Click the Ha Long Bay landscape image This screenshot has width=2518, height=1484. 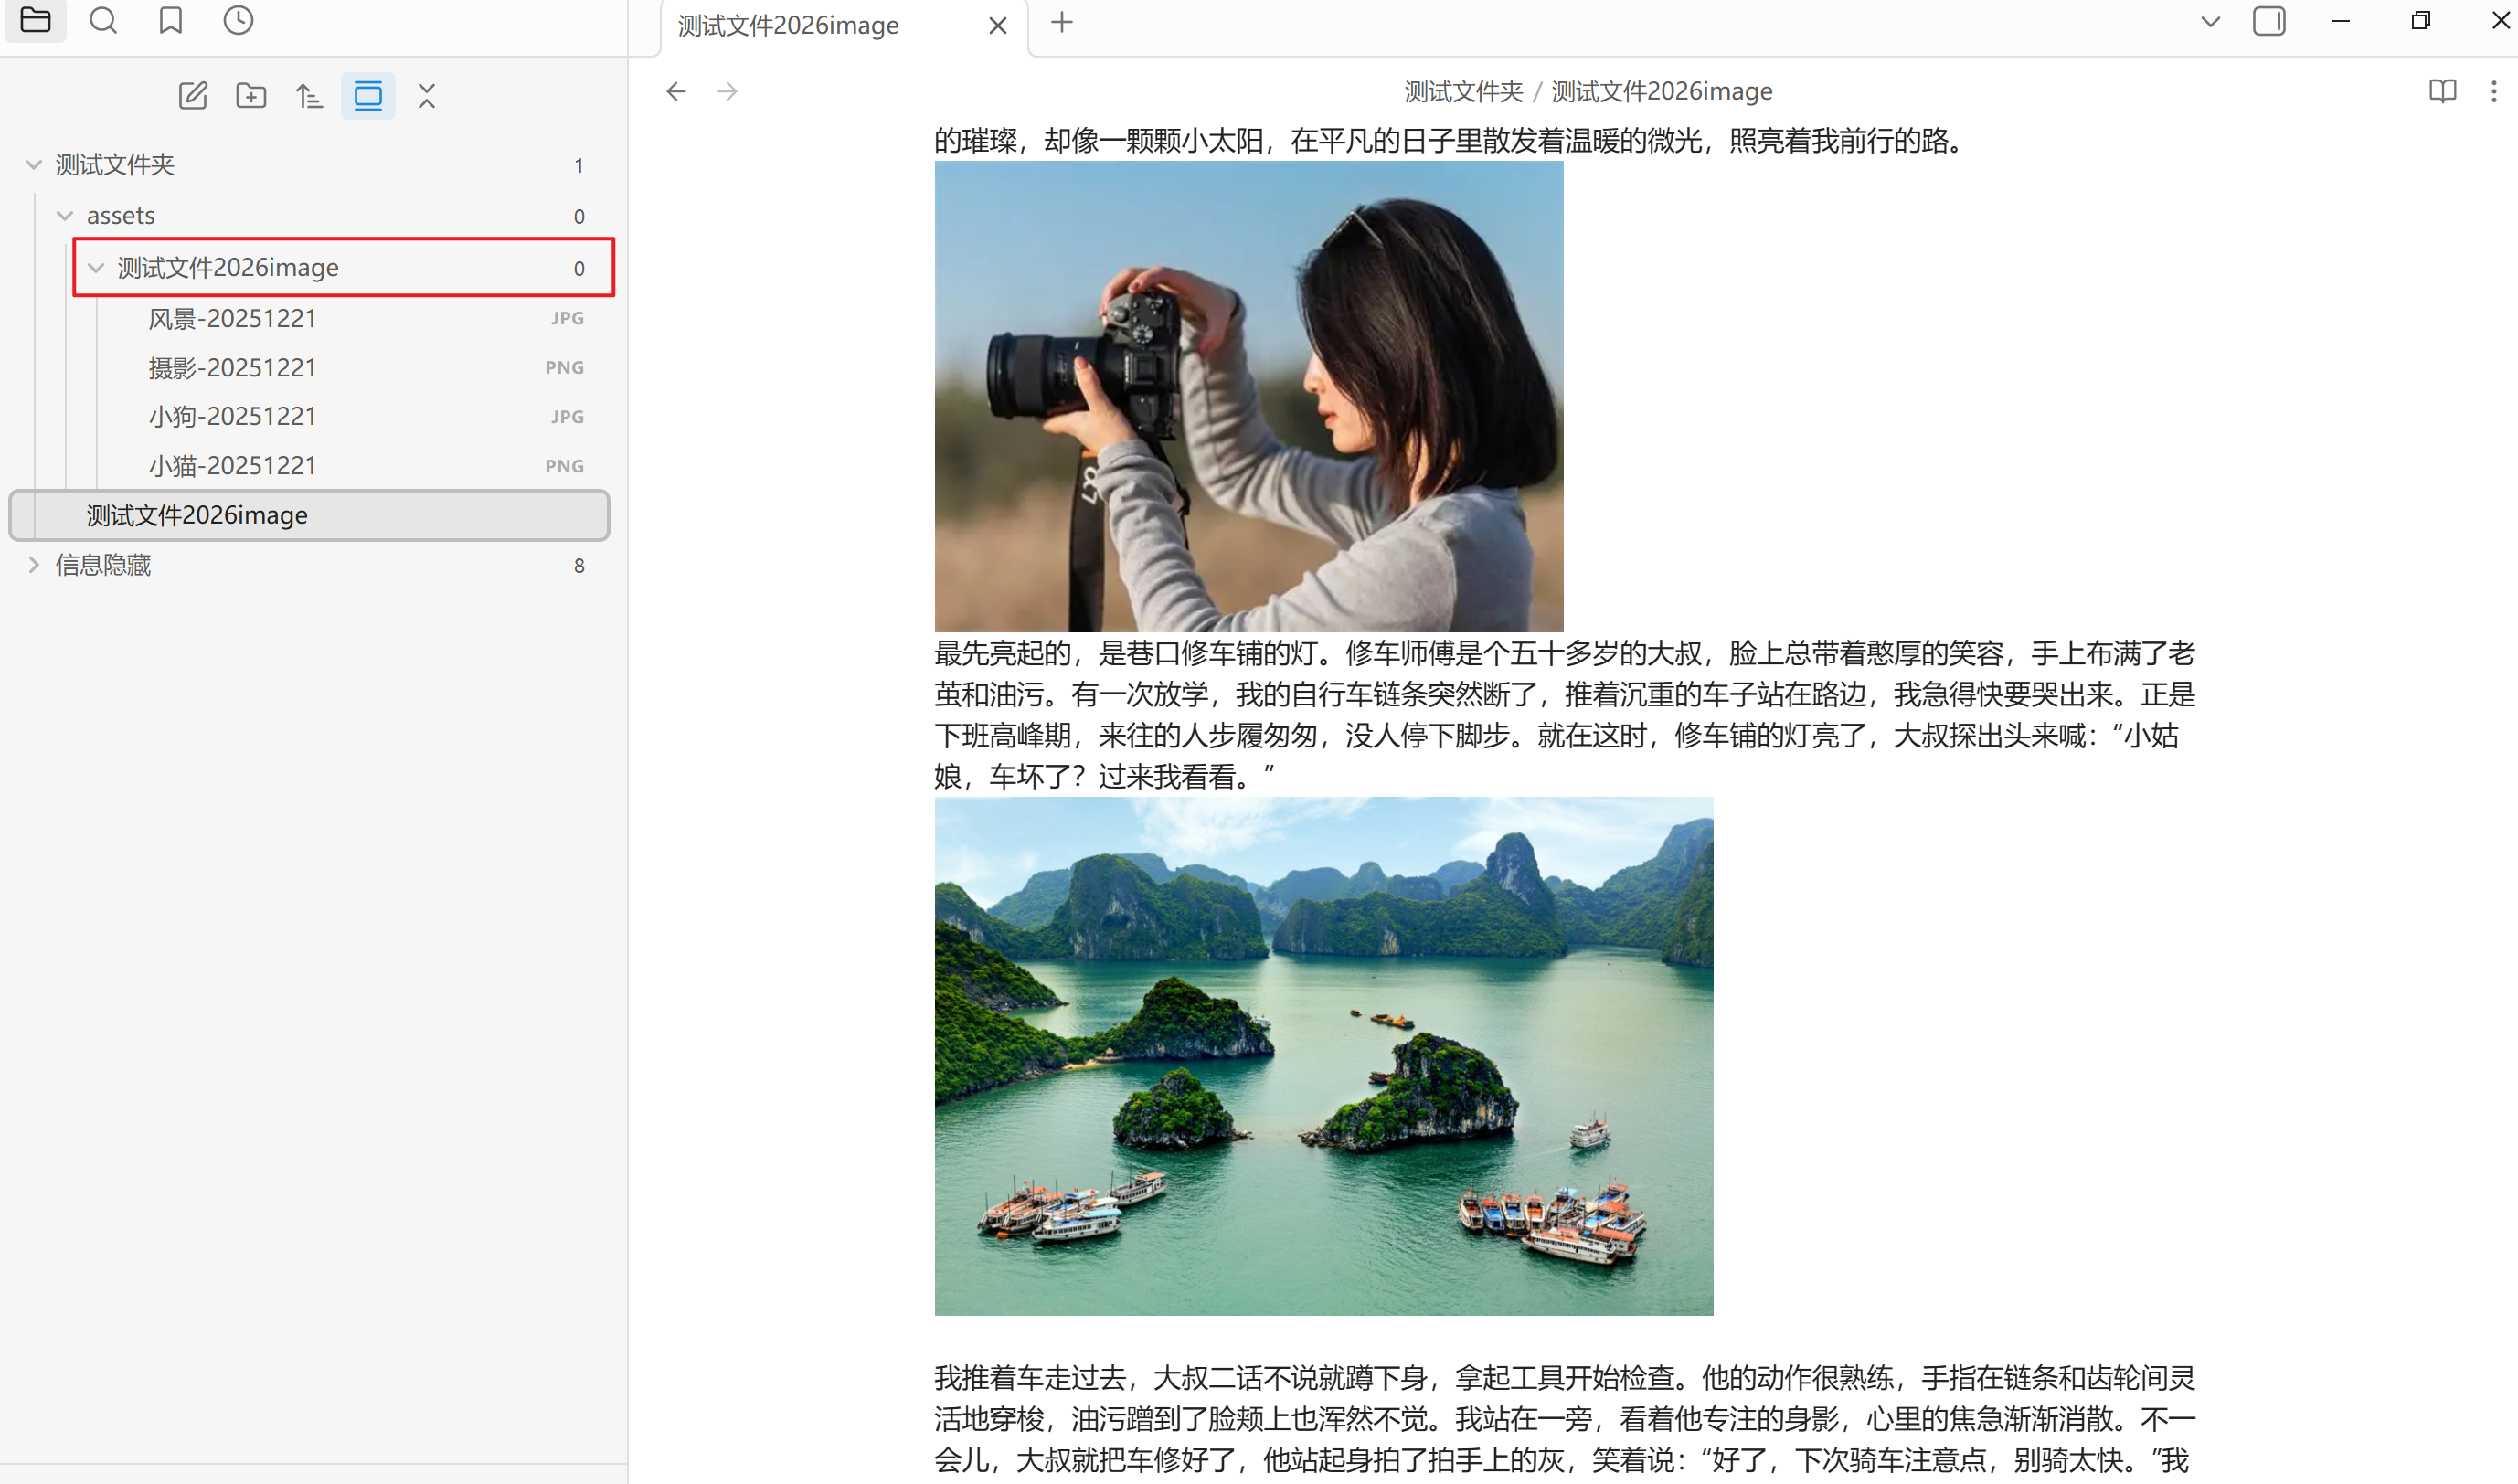point(1323,1055)
